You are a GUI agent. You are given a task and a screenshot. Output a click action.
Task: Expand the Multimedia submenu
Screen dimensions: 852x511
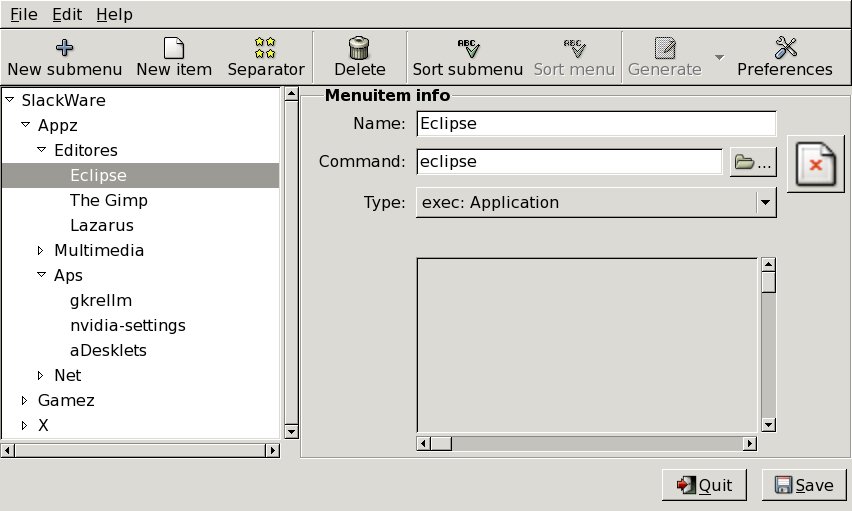click(x=41, y=250)
